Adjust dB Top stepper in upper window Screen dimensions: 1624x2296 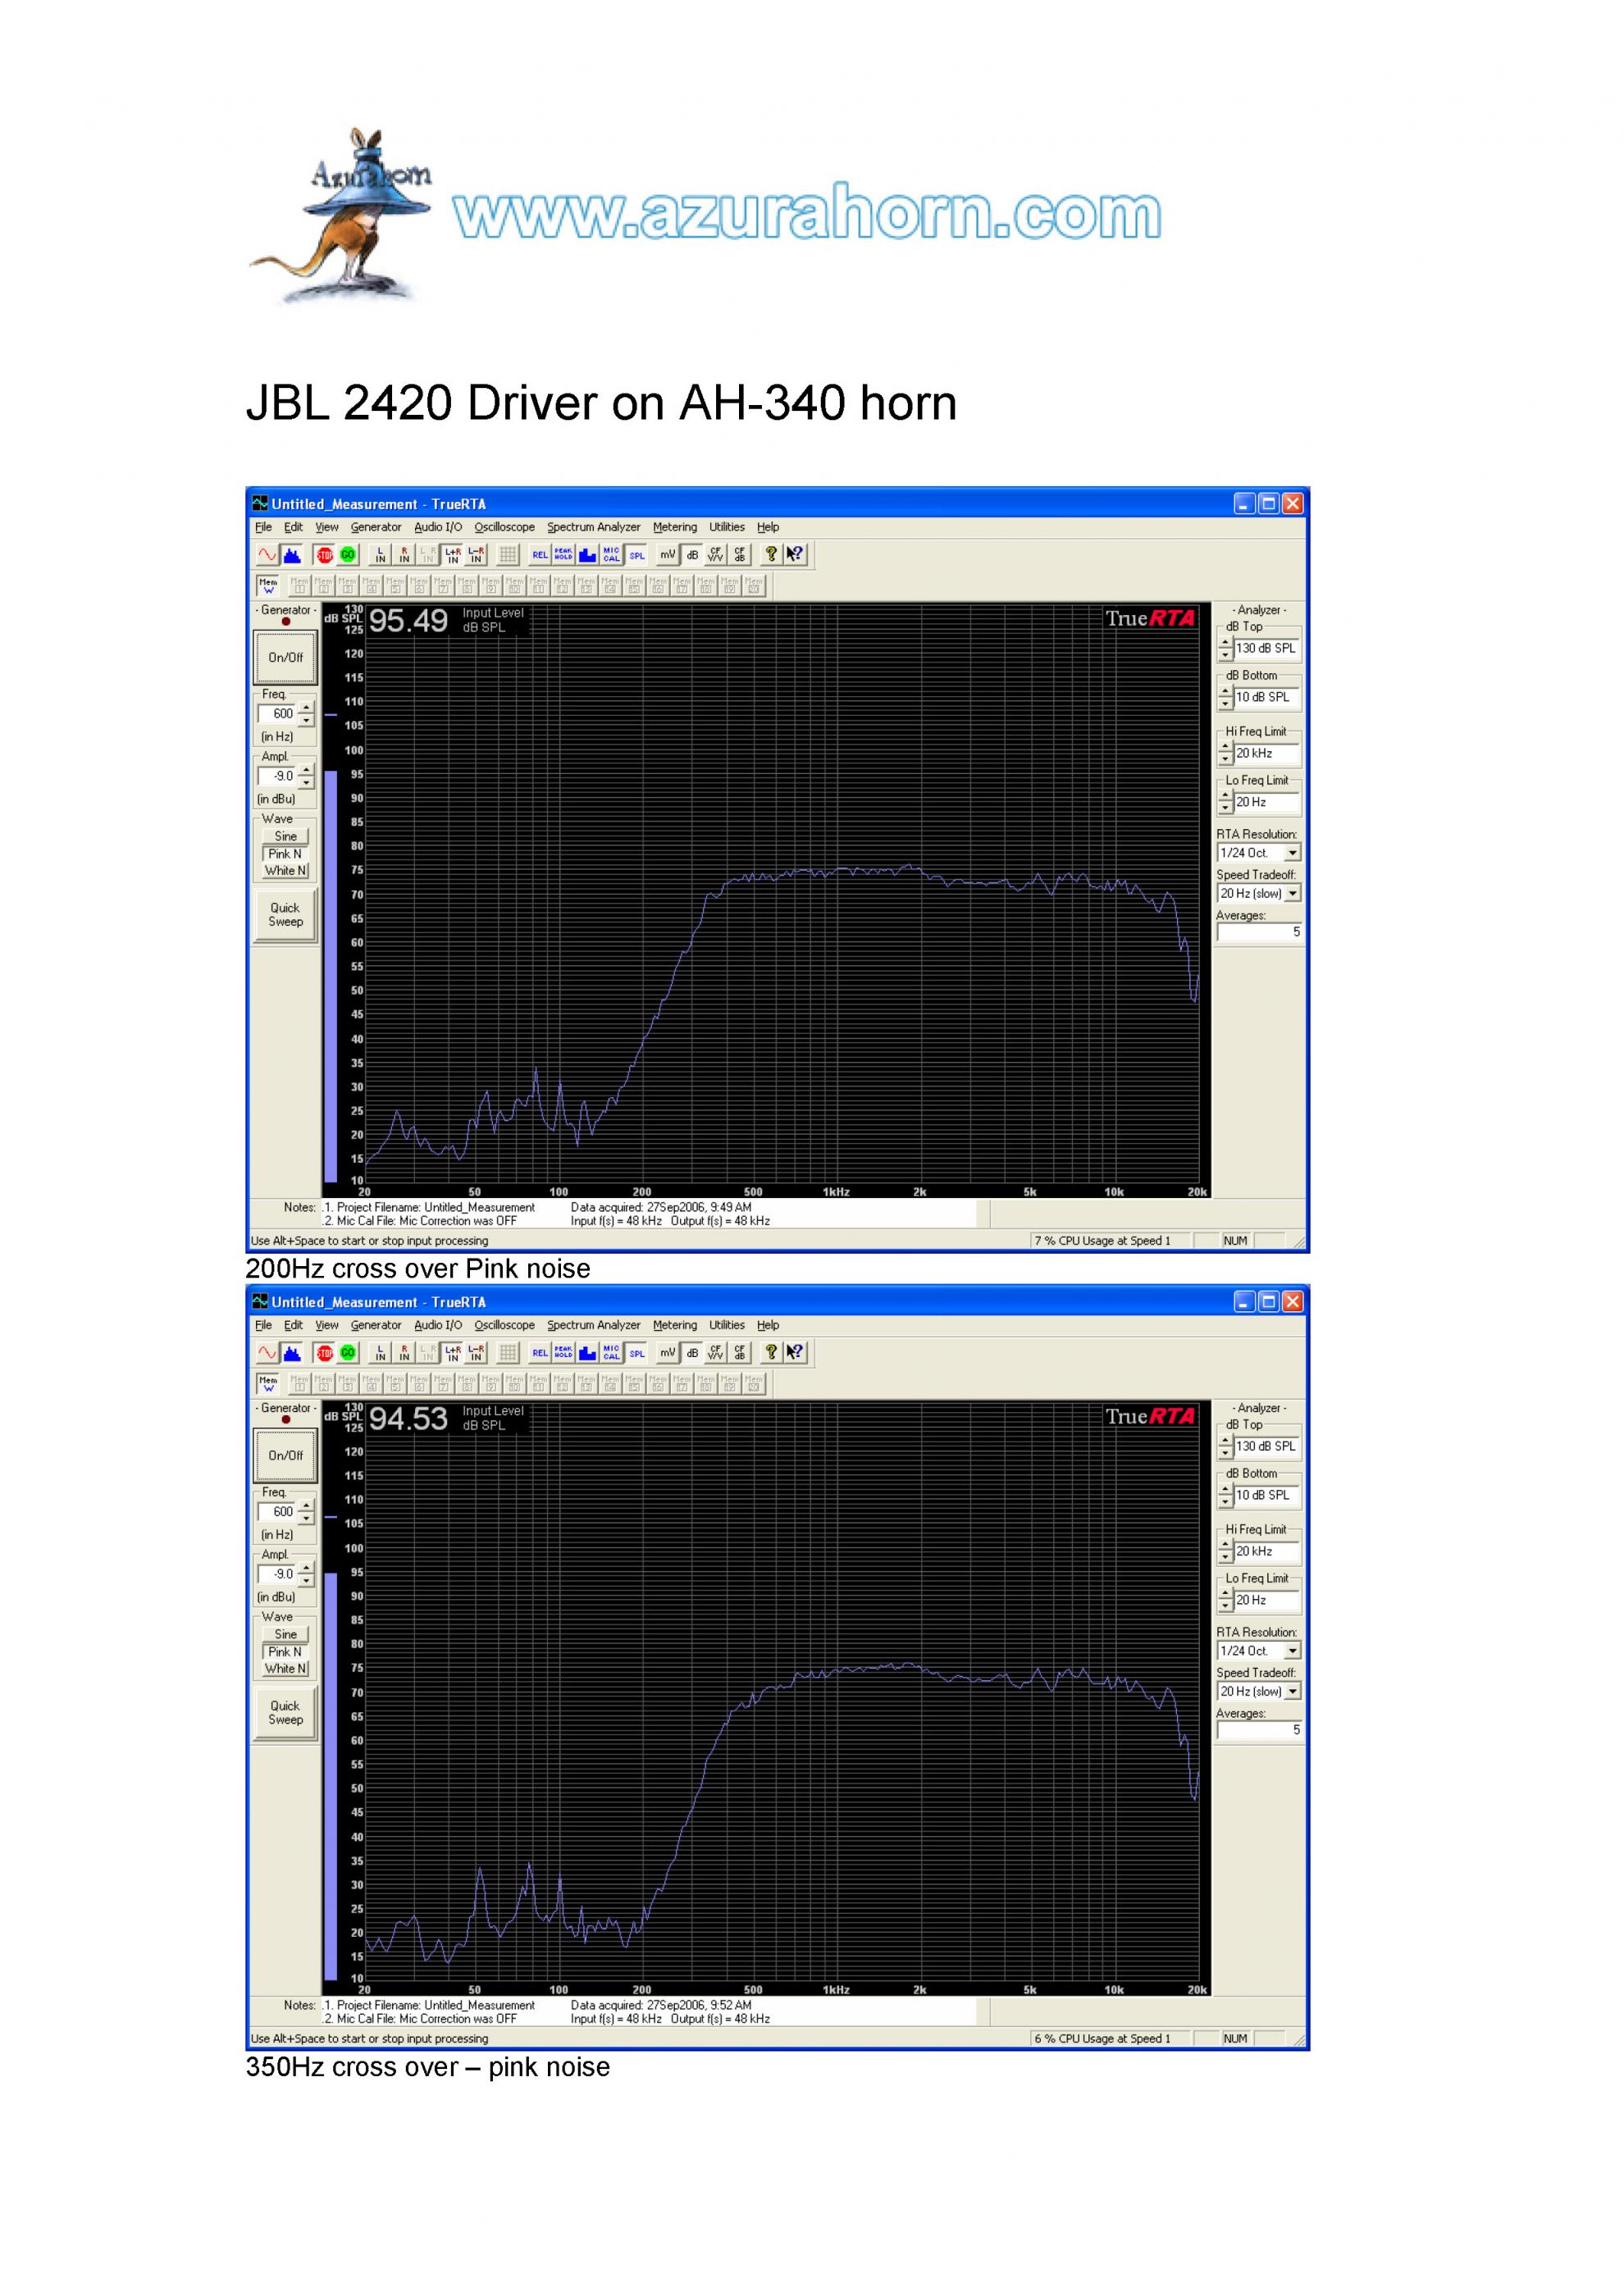pos(1225,649)
